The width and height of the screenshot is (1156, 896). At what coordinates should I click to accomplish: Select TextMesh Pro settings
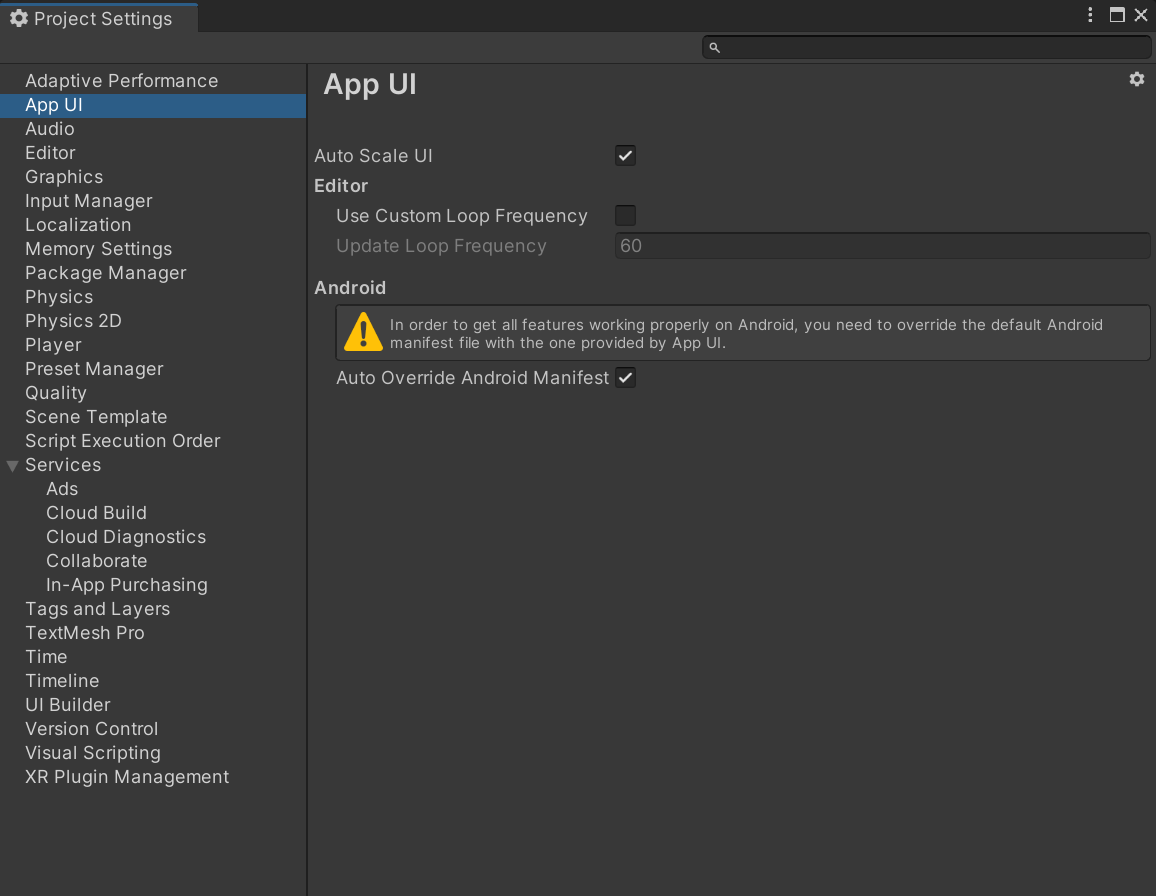85,632
